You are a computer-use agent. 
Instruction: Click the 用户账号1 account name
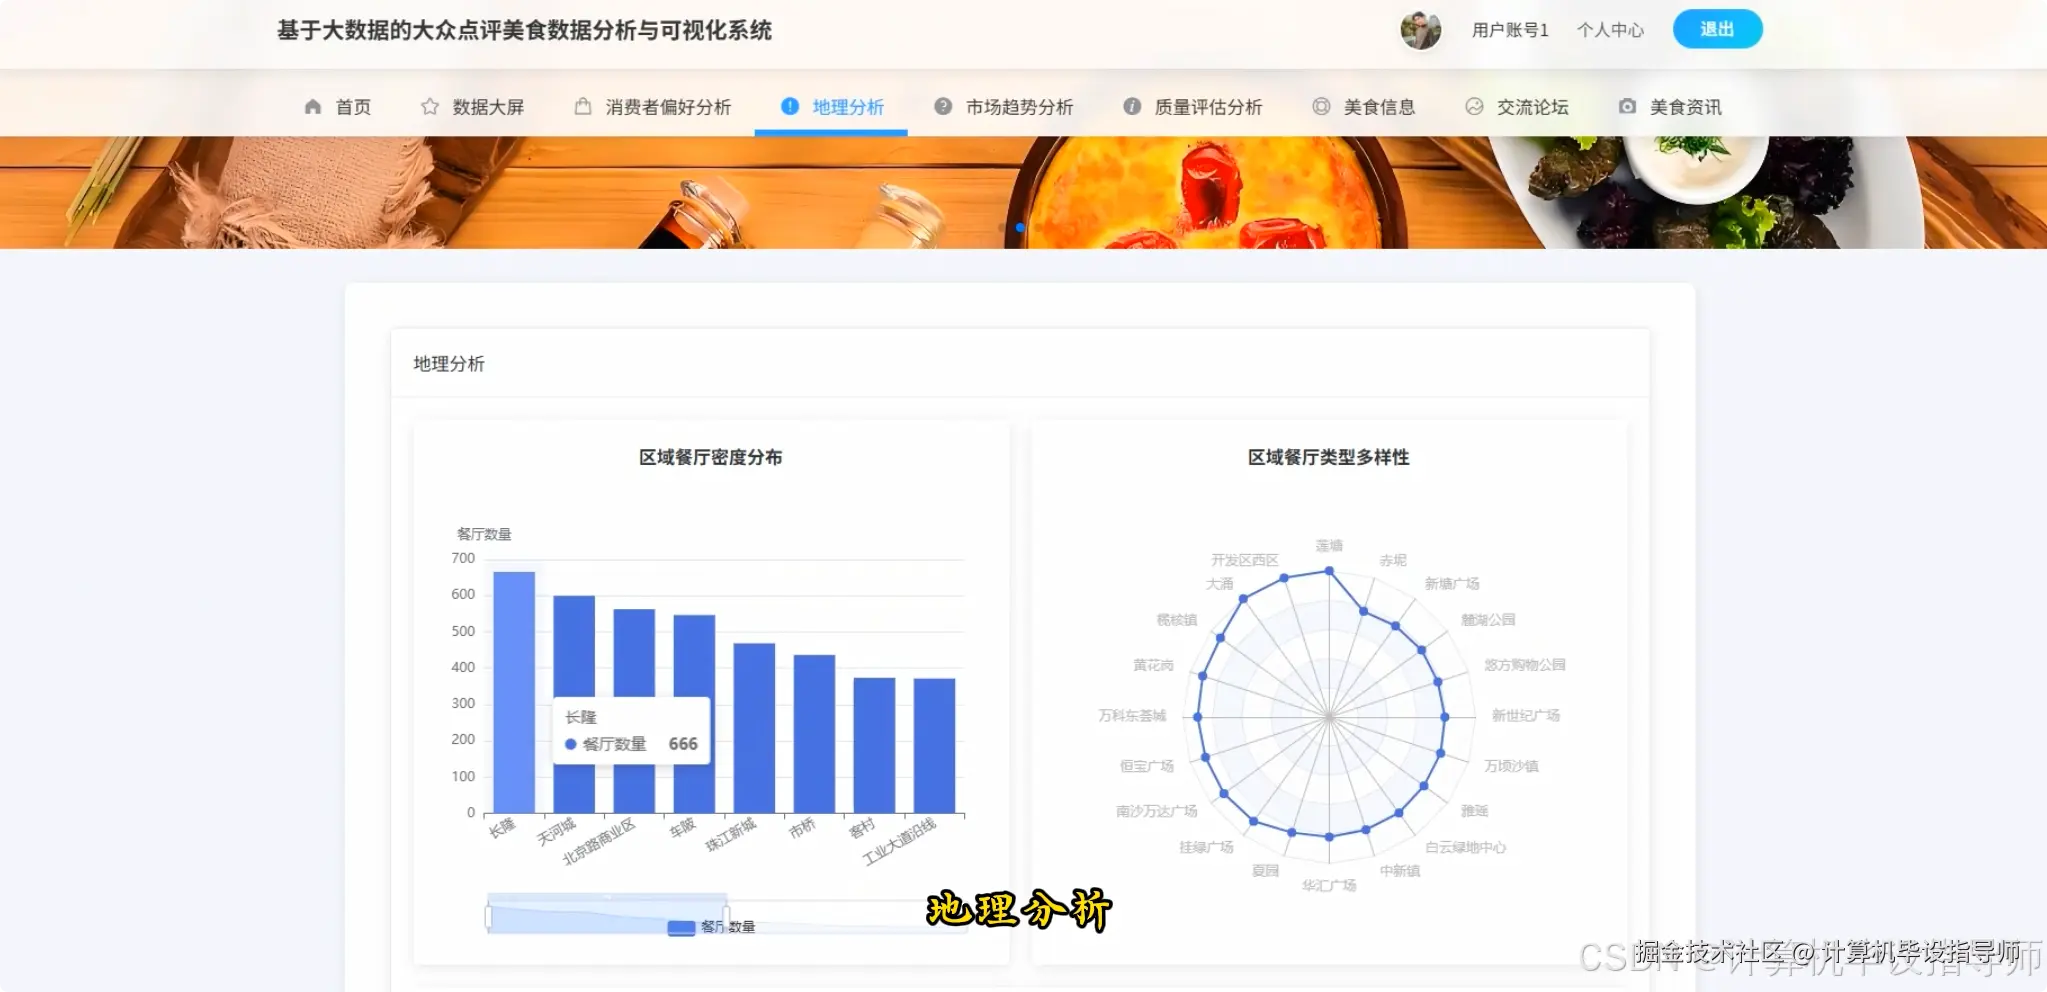[x=1508, y=30]
